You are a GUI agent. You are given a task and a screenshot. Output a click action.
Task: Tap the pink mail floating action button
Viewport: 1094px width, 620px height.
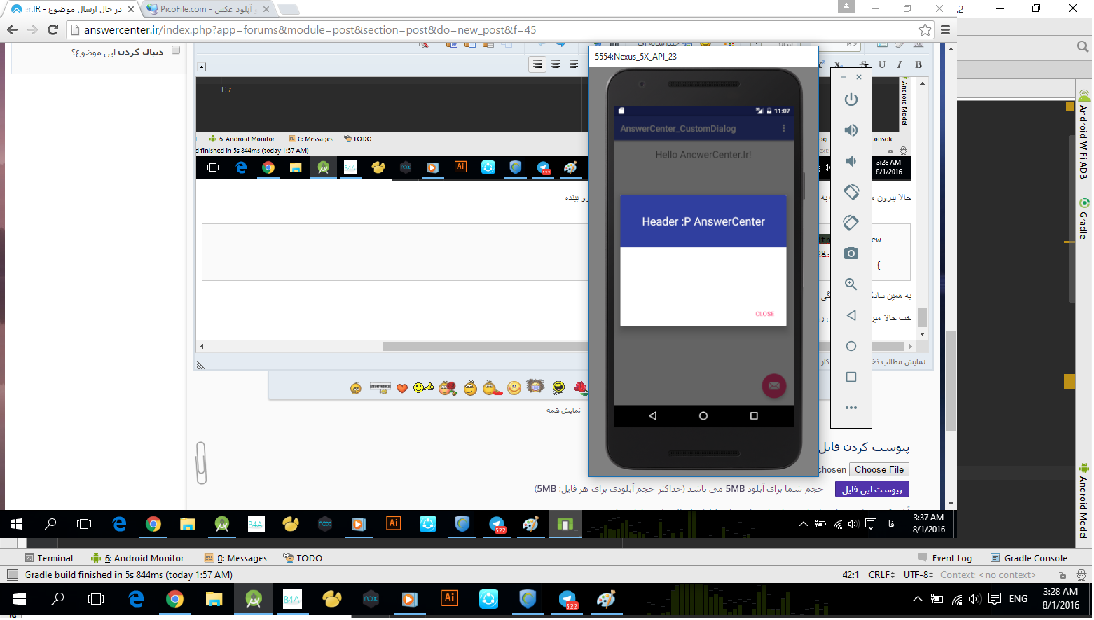(x=774, y=385)
